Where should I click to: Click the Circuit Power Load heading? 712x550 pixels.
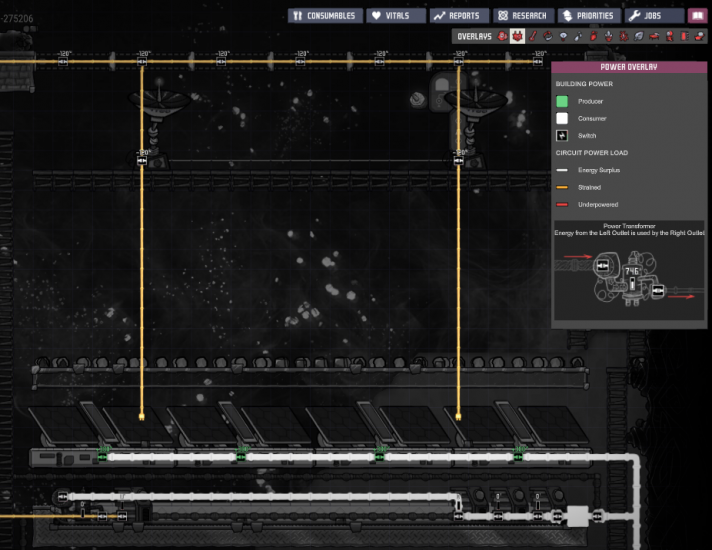tap(592, 153)
